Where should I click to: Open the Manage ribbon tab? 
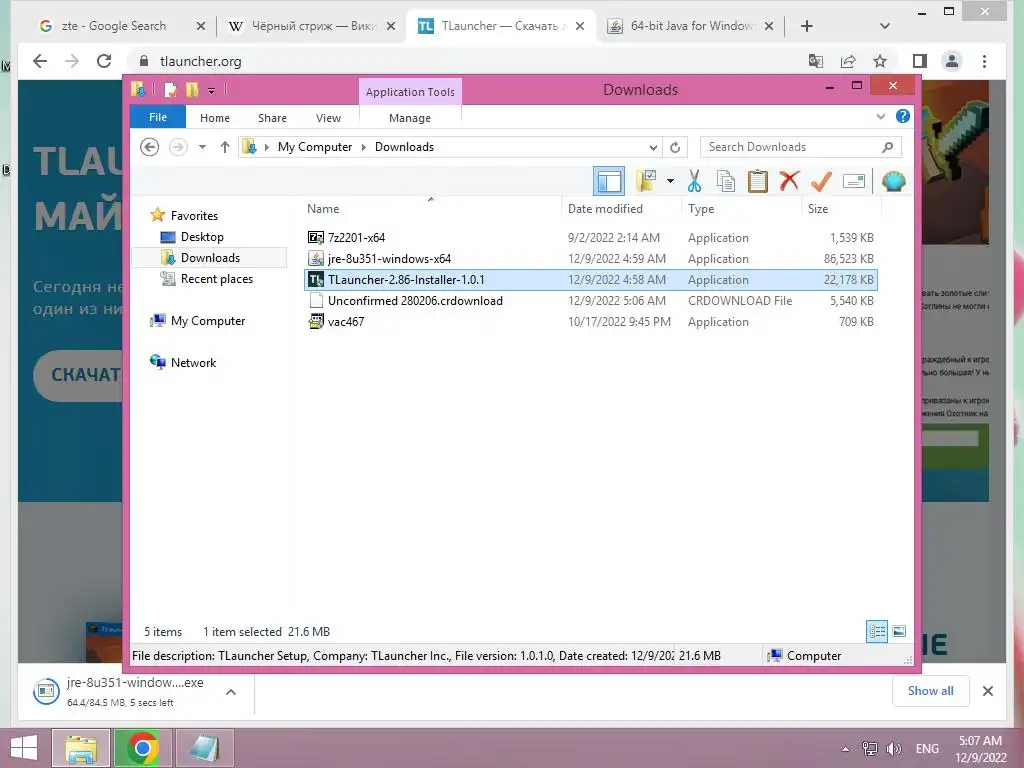point(410,118)
